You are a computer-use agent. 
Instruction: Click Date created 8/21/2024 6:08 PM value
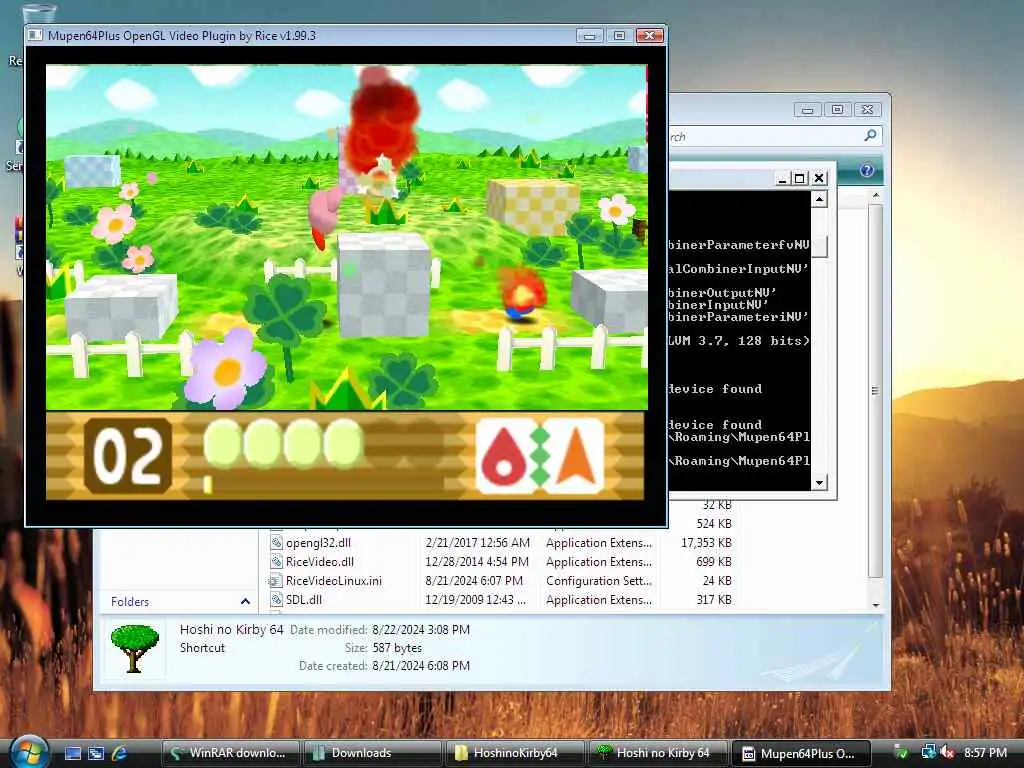[421, 666]
